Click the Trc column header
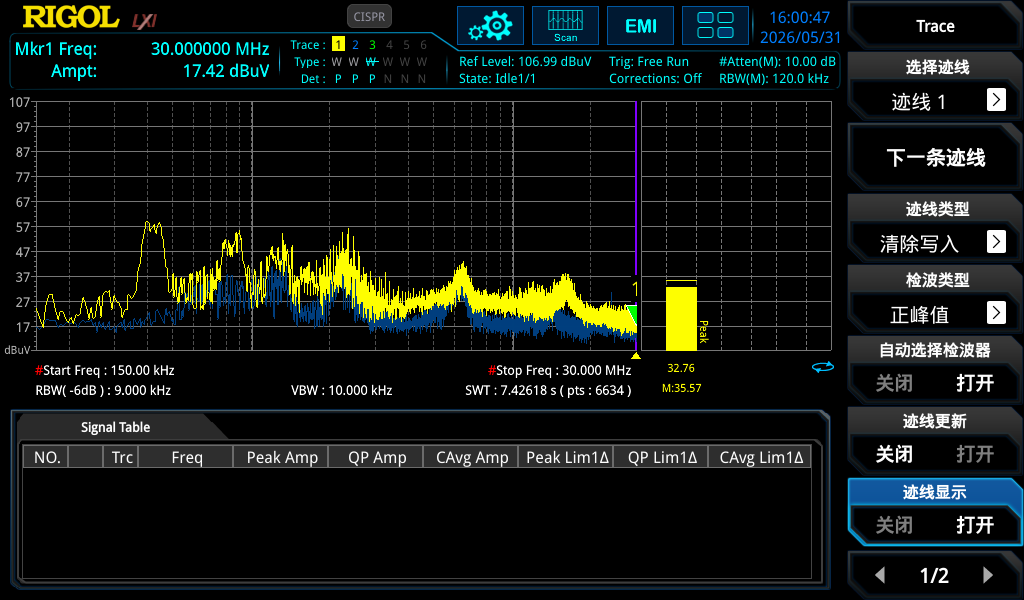The image size is (1024, 600). click(x=121, y=457)
